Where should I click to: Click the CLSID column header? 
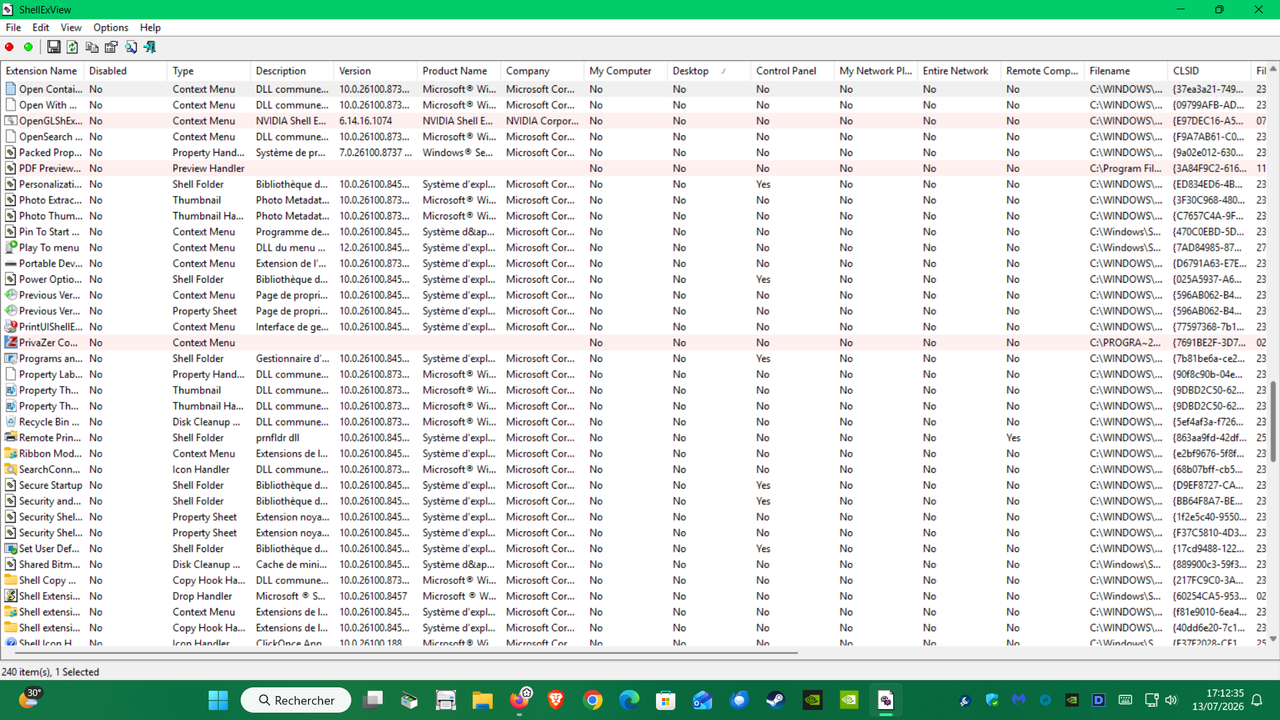point(1209,71)
